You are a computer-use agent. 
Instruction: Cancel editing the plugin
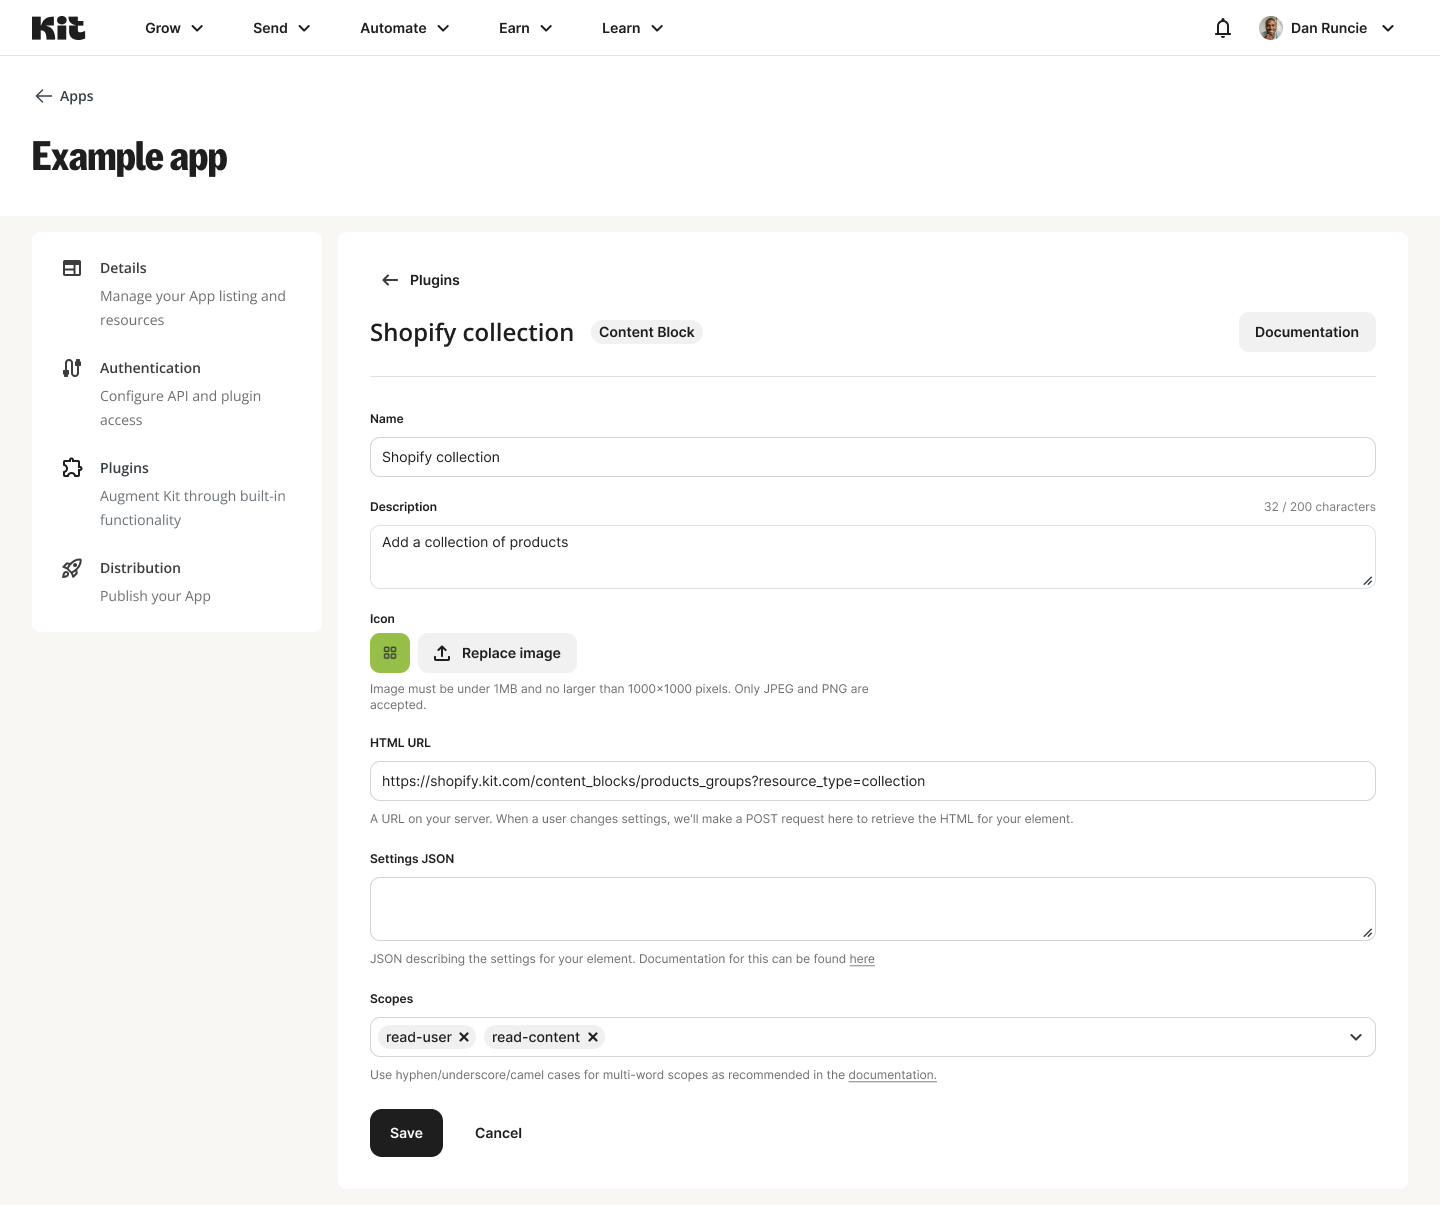point(498,1133)
